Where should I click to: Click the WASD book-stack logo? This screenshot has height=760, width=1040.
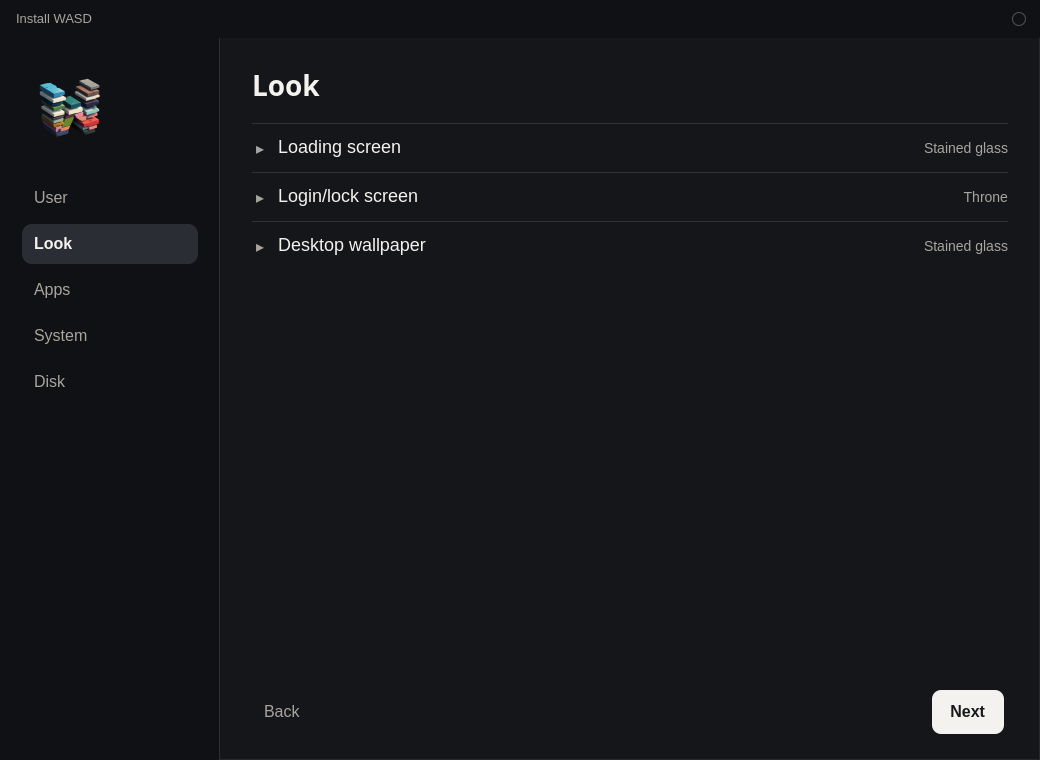point(70,107)
